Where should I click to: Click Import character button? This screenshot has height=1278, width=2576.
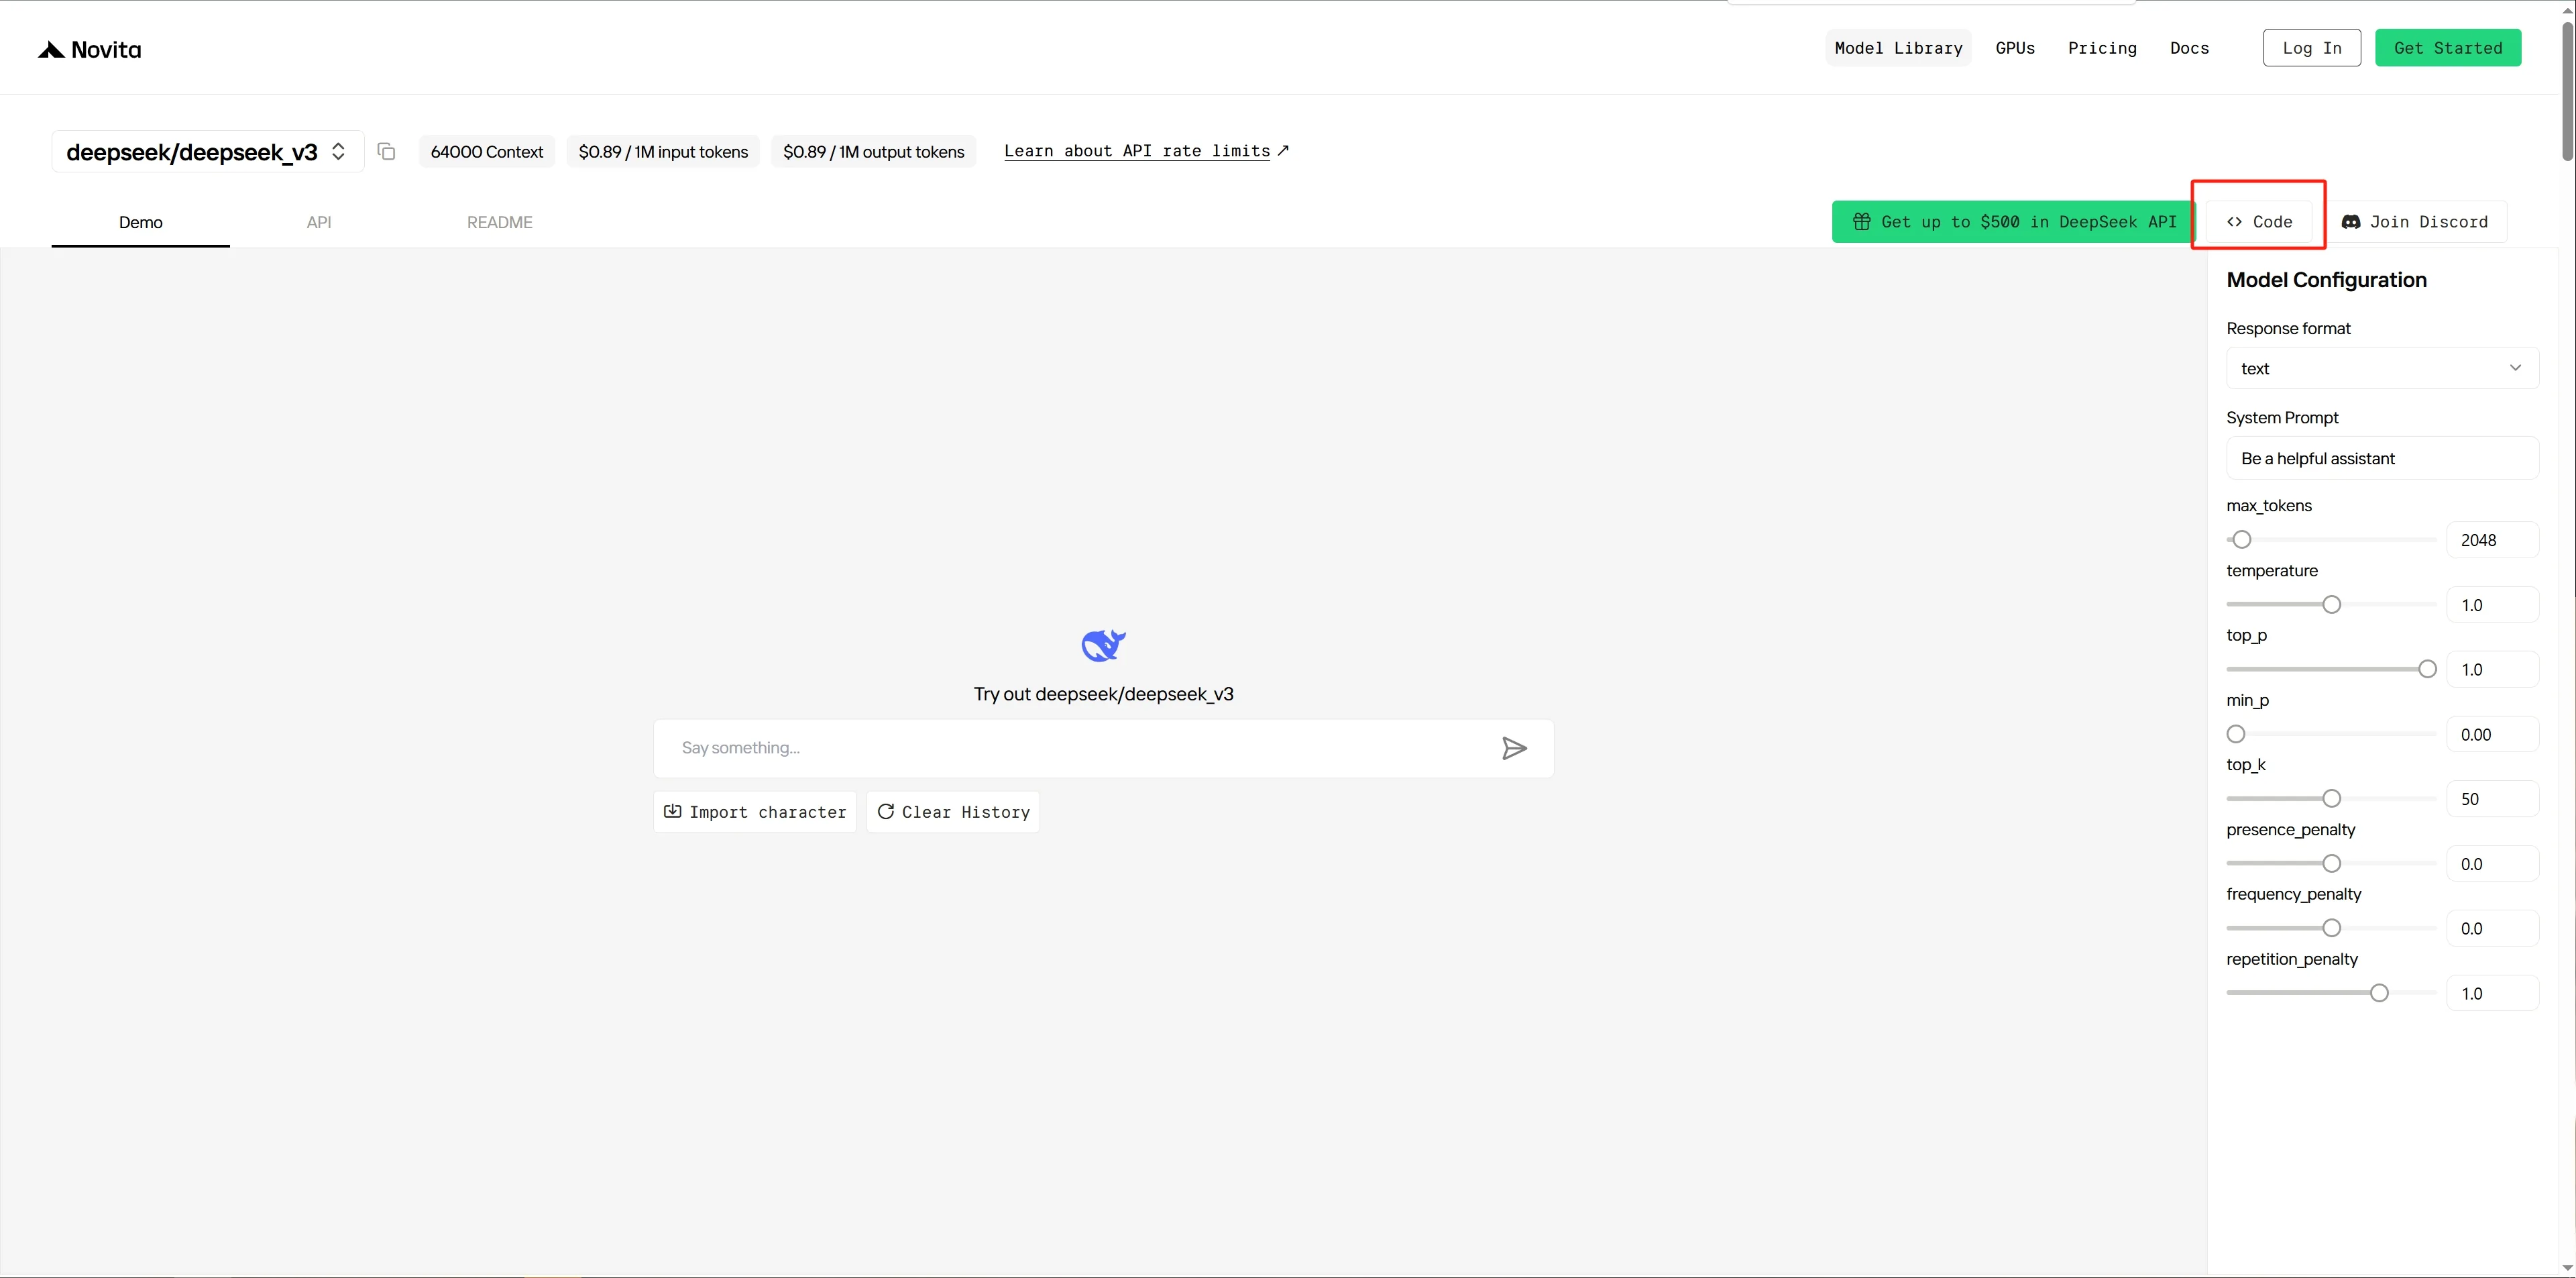[x=755, y=812]
